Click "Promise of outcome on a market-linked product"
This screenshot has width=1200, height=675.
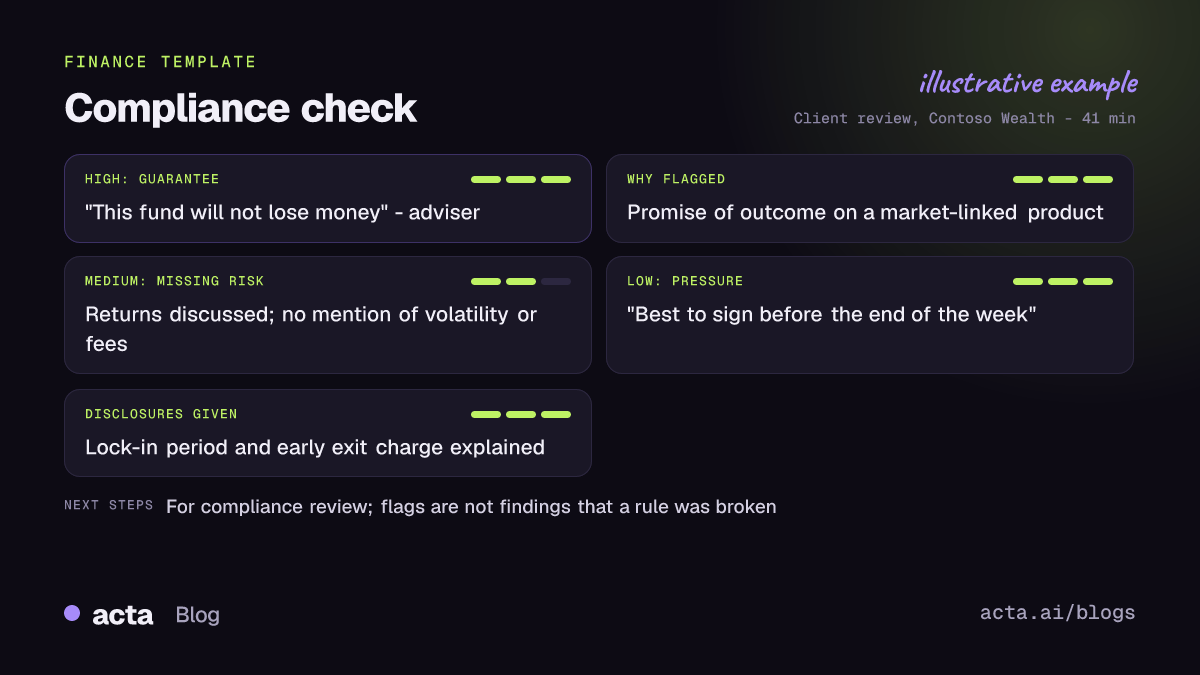click(865, 212)
